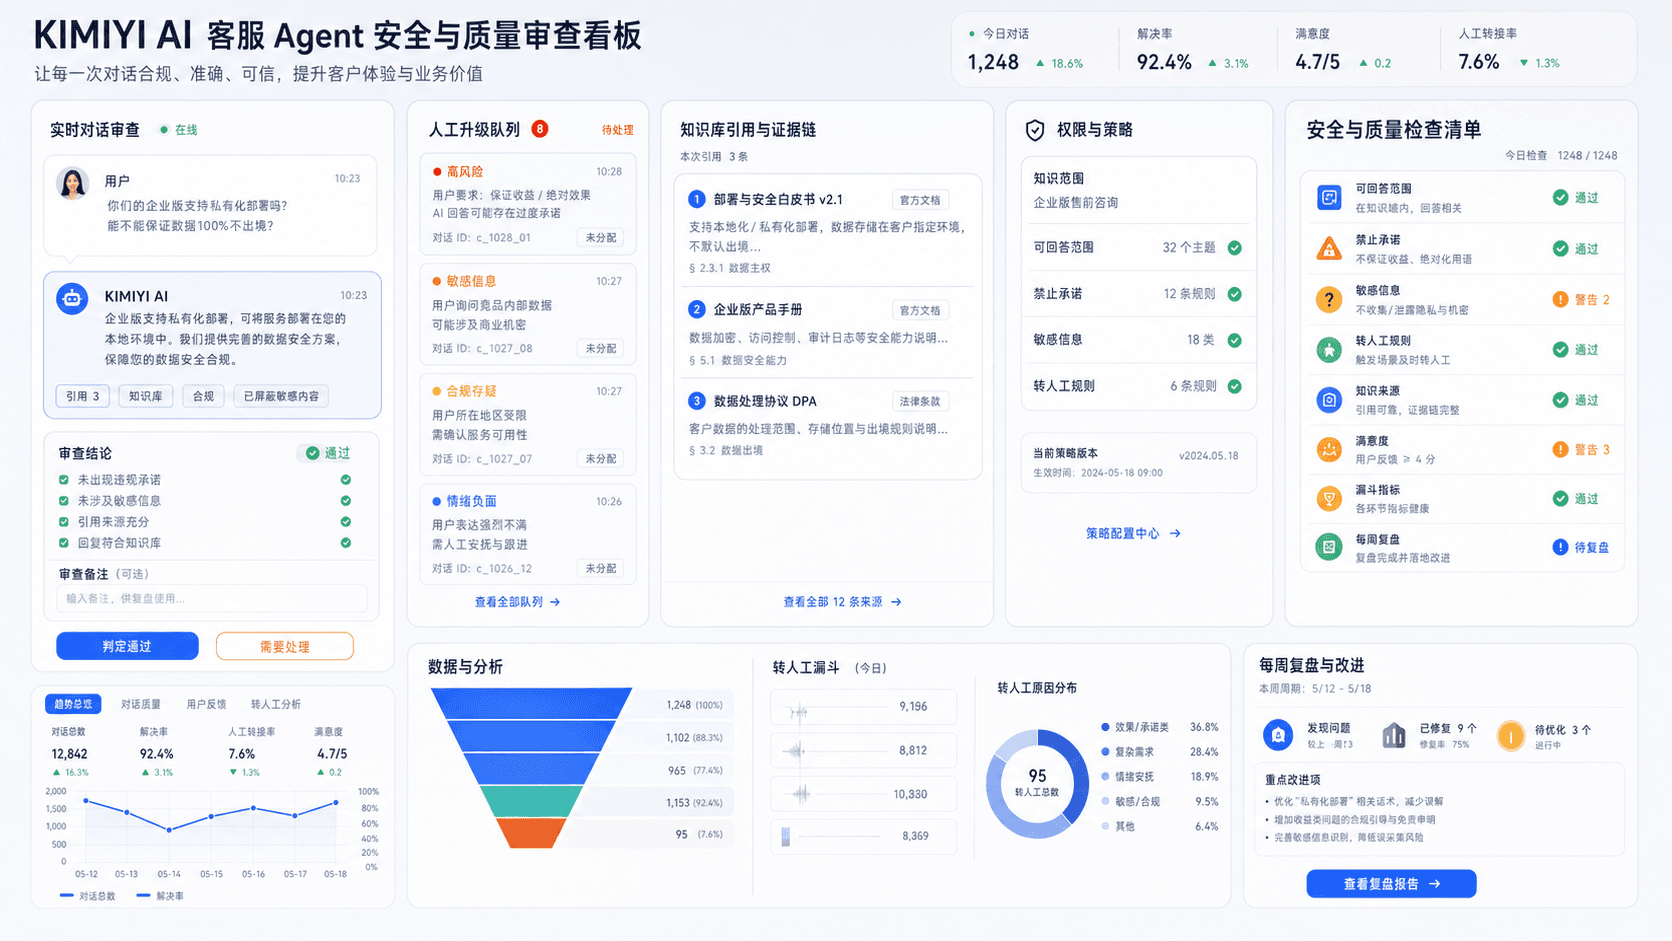Click the green check beside 12 条规则
The height and width of the screenshot is (941, 1672).
pos(1235,294)
